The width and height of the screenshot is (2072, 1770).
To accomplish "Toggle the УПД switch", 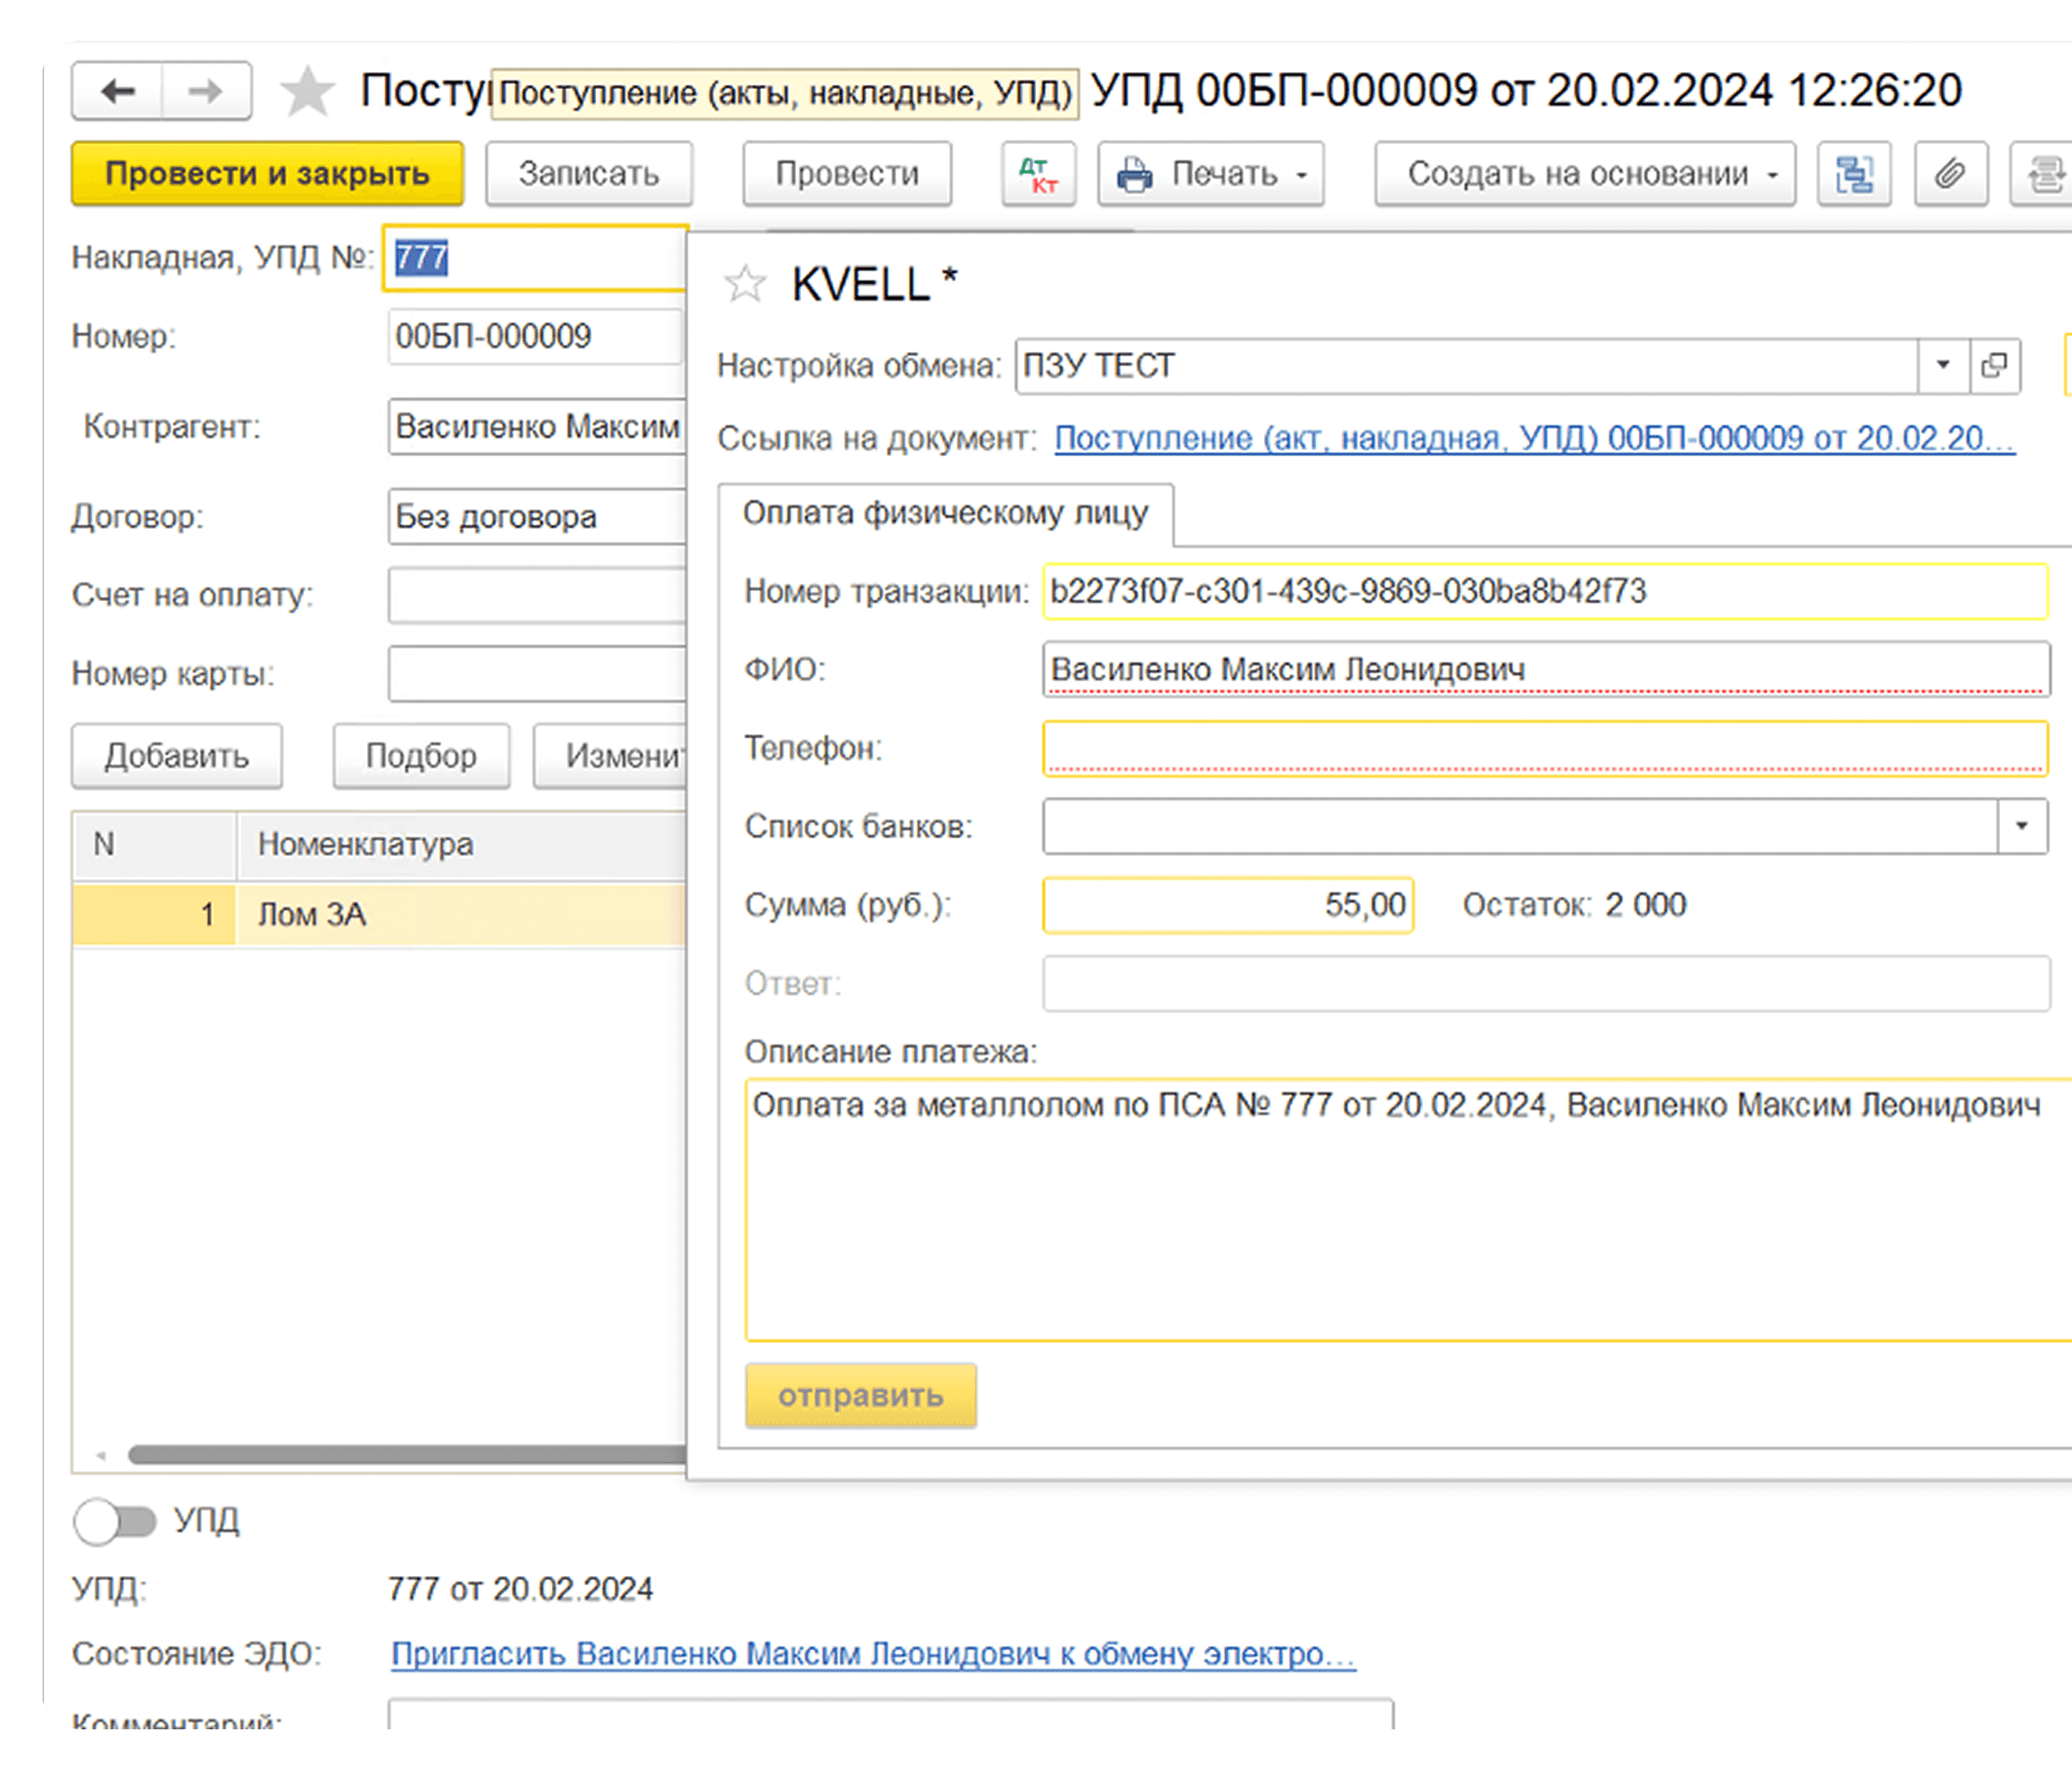I will pyautogui.click(x=116, y=1521).
